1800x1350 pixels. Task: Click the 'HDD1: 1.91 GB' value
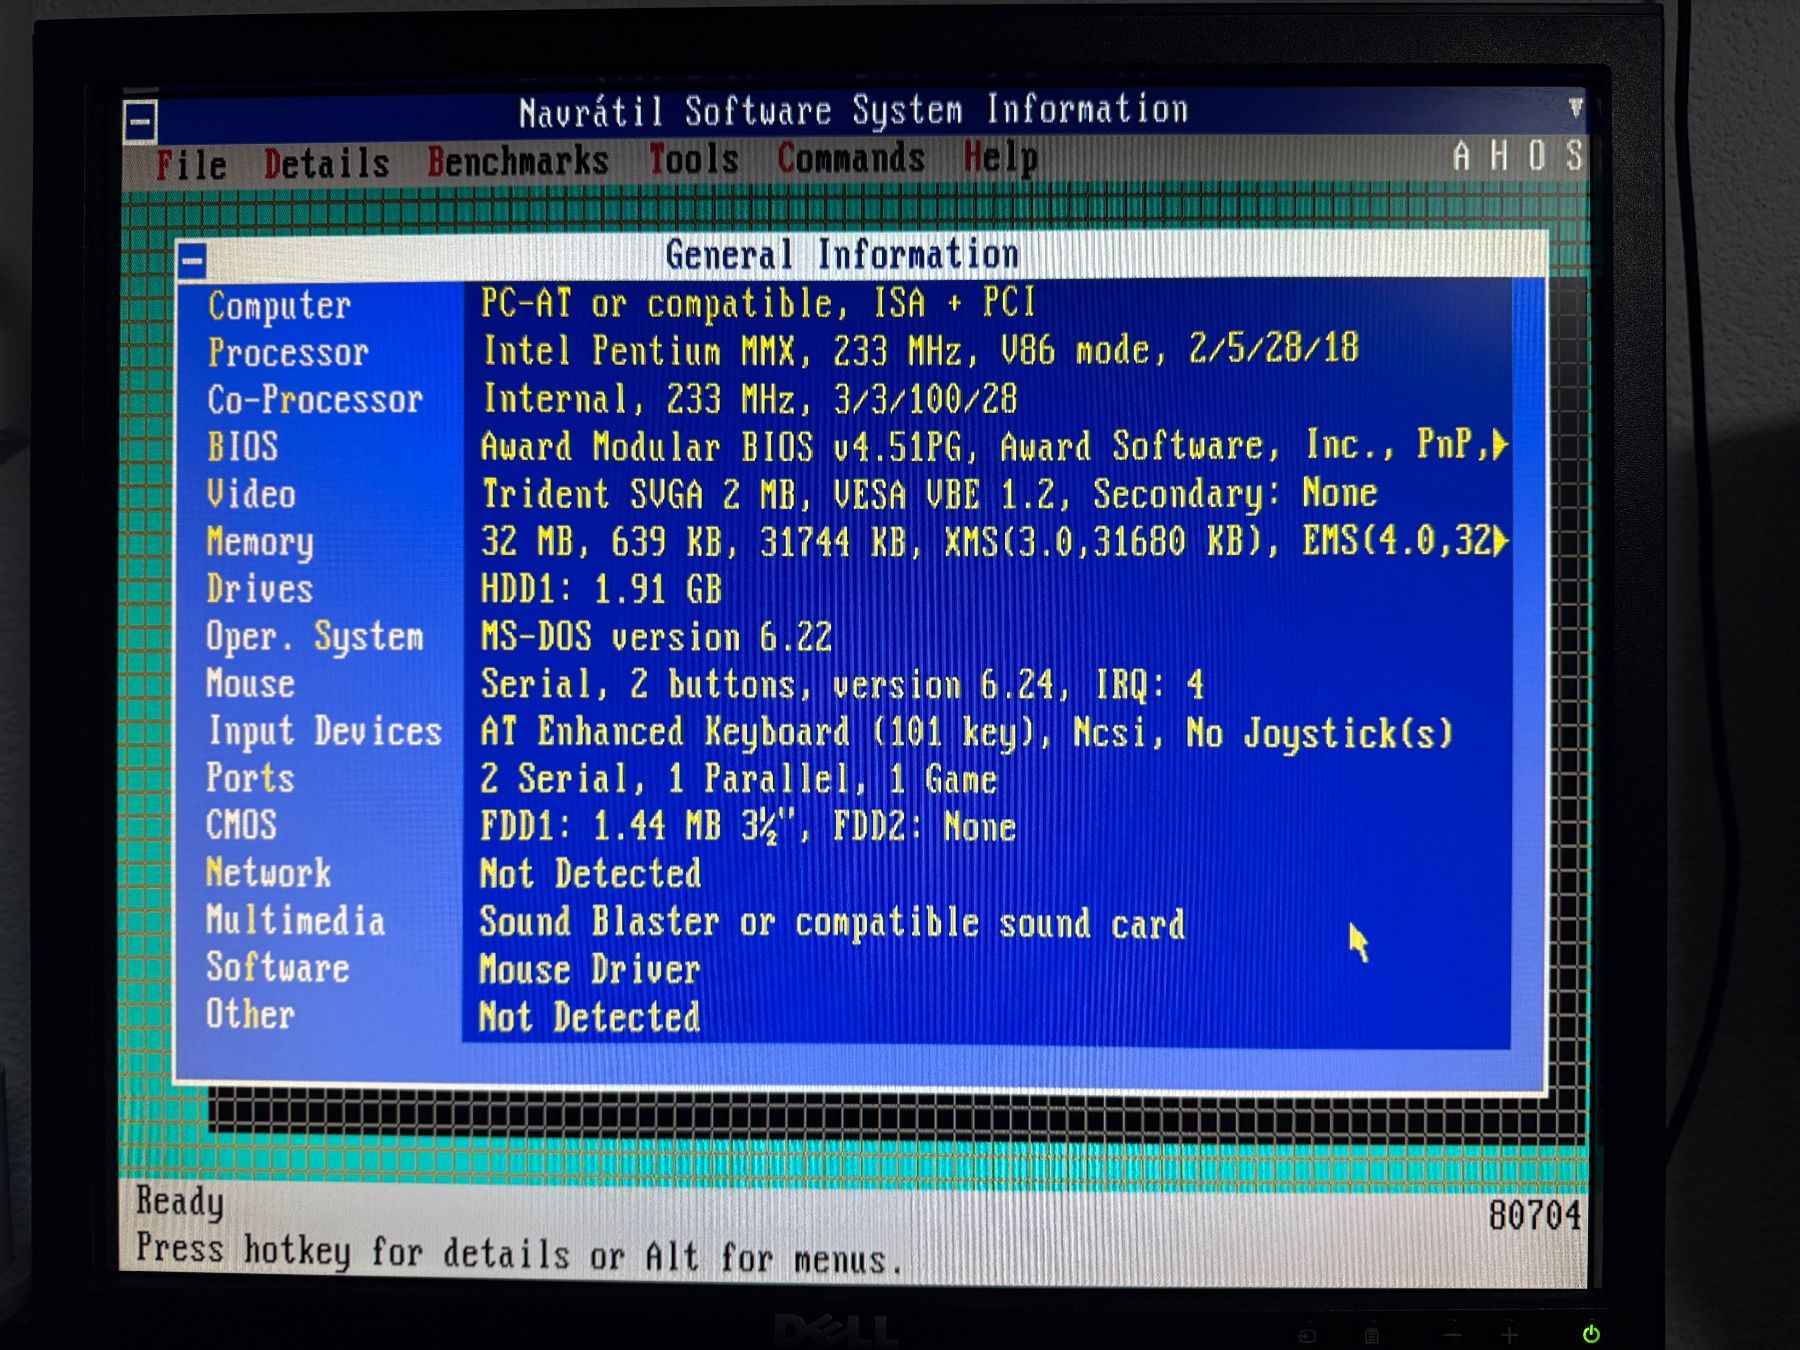pos(601,589)
